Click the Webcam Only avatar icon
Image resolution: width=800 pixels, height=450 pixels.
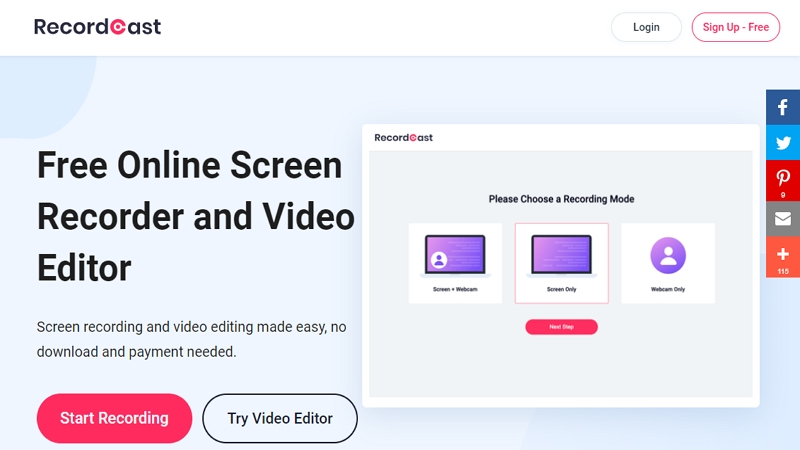pyautogui.click(x=667, y=255)
